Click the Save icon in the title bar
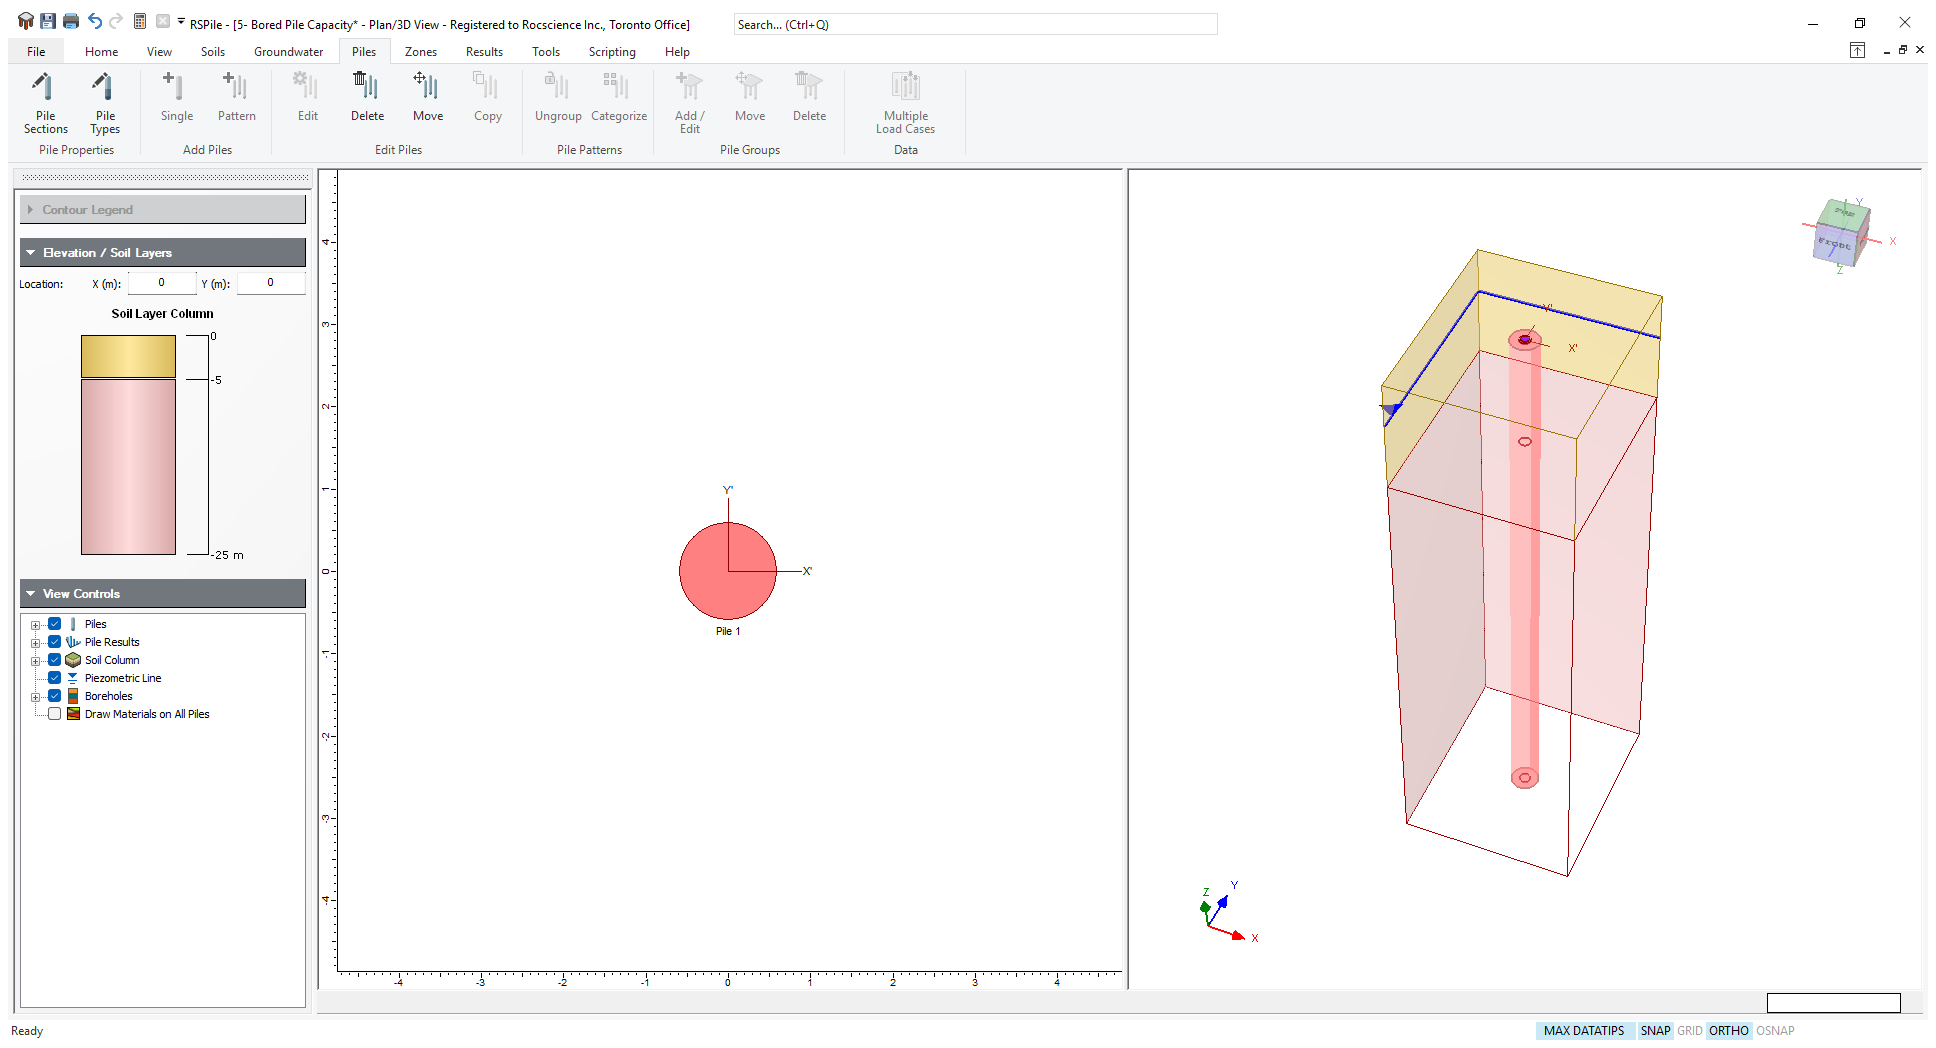 [x=48, y=21]
